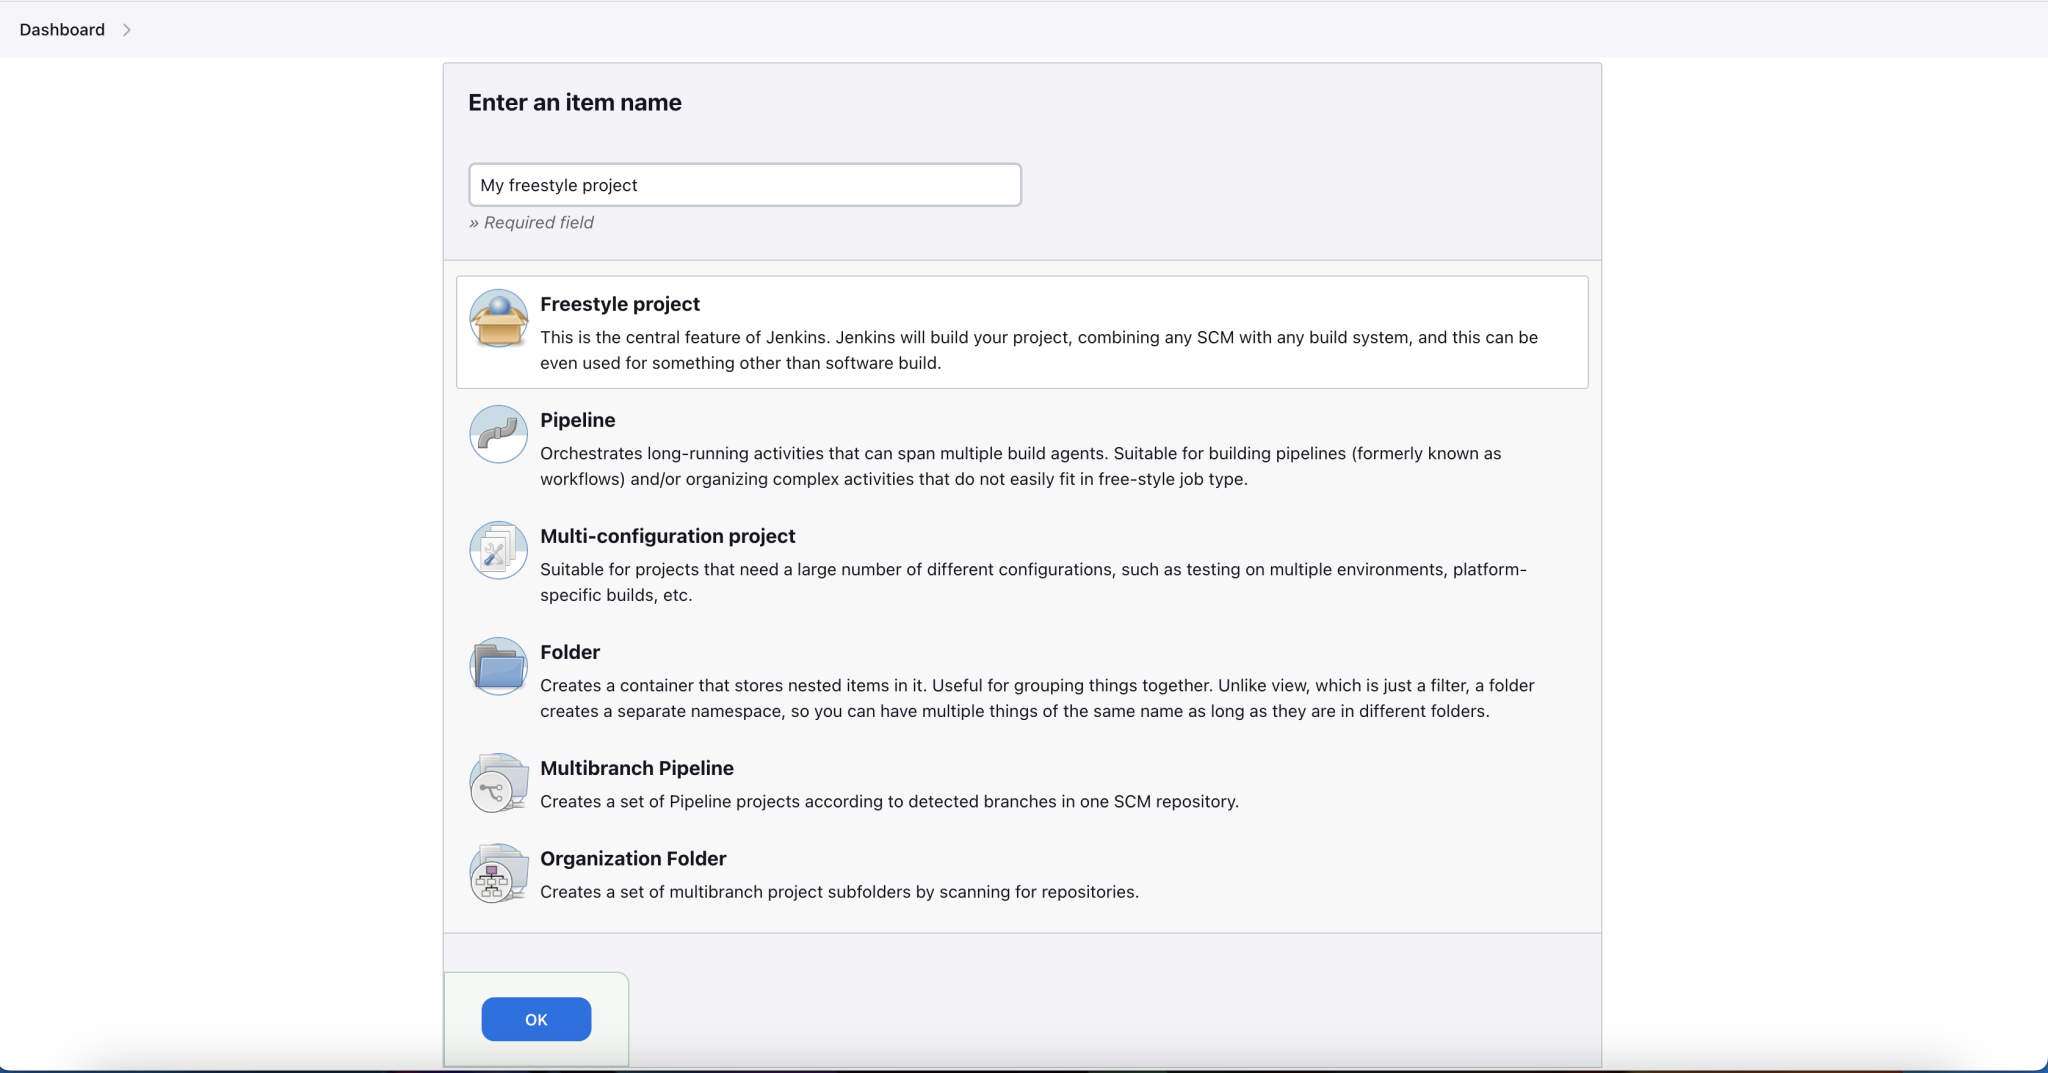Click the Multi-configuration project tools icon
The height and width of the screenshot is (1073, 2048).
click(498, 550)
